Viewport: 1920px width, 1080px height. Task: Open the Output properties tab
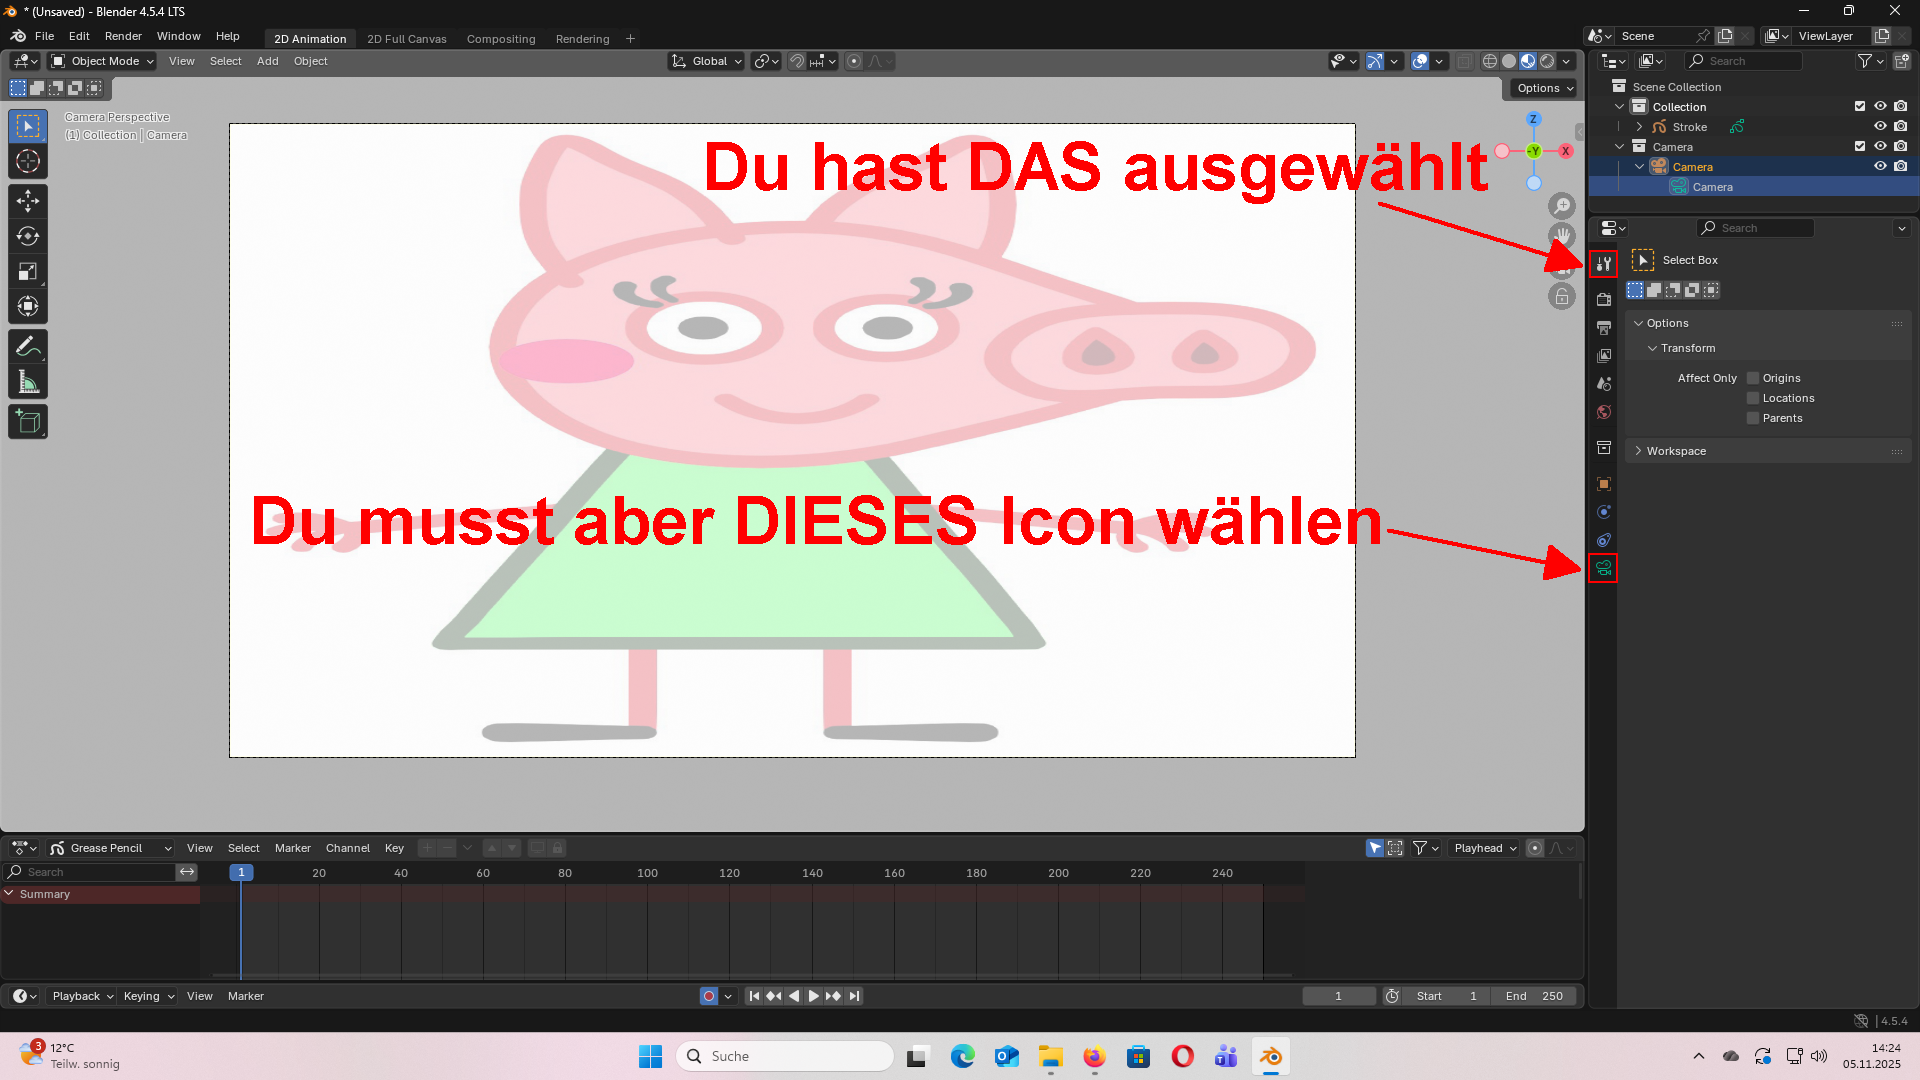[1603, 328]
